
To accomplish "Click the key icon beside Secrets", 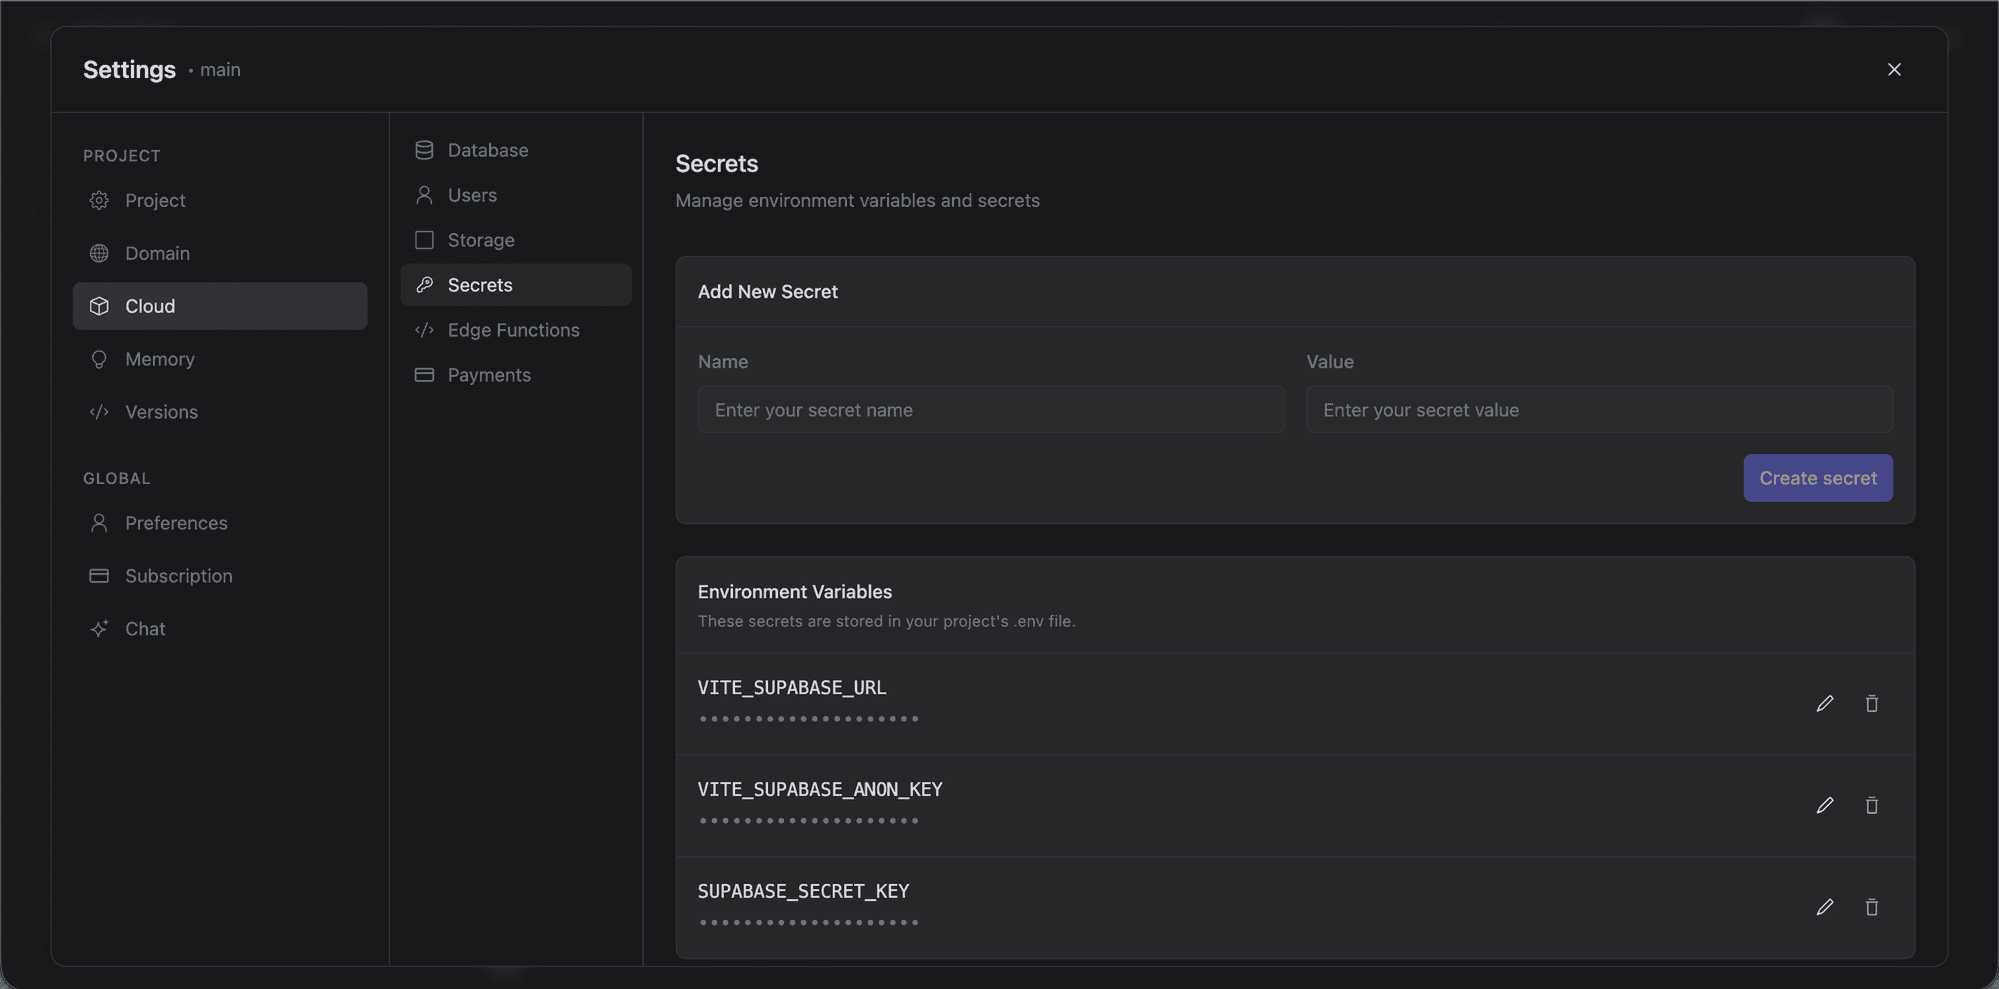I will [424, 285].
